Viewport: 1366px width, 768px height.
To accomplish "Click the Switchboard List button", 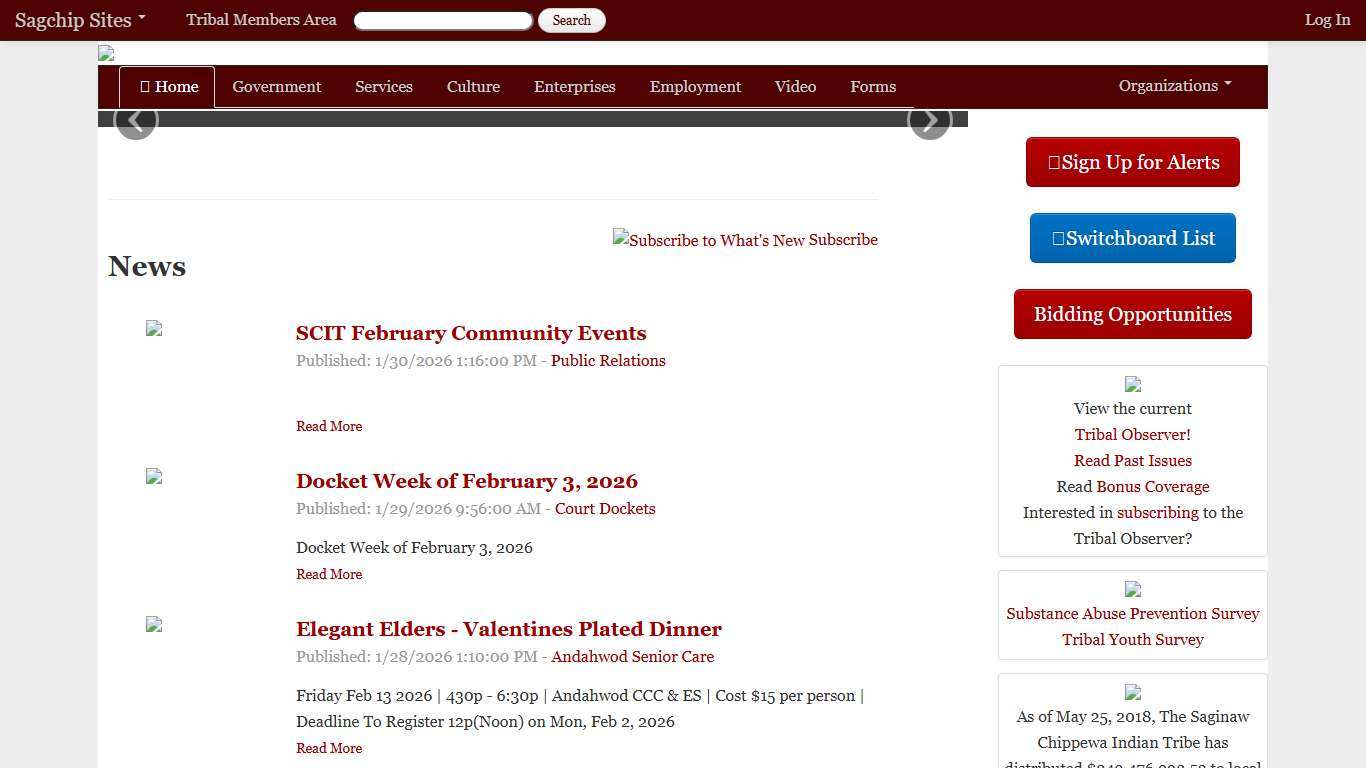I will [x=1132, y=238].
